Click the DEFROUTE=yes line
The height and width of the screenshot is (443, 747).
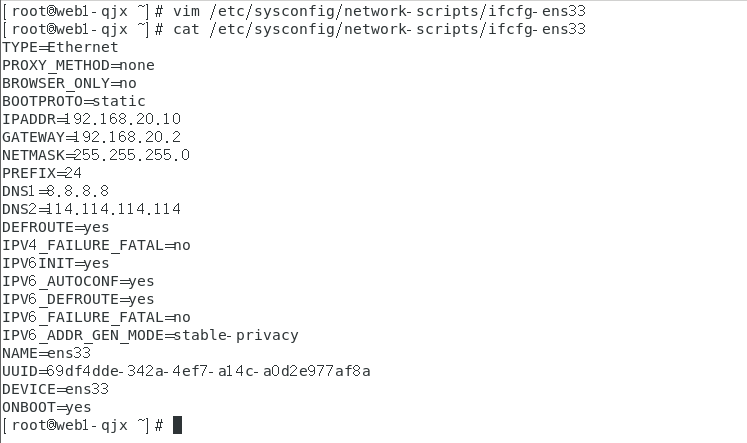click(56, 227)
